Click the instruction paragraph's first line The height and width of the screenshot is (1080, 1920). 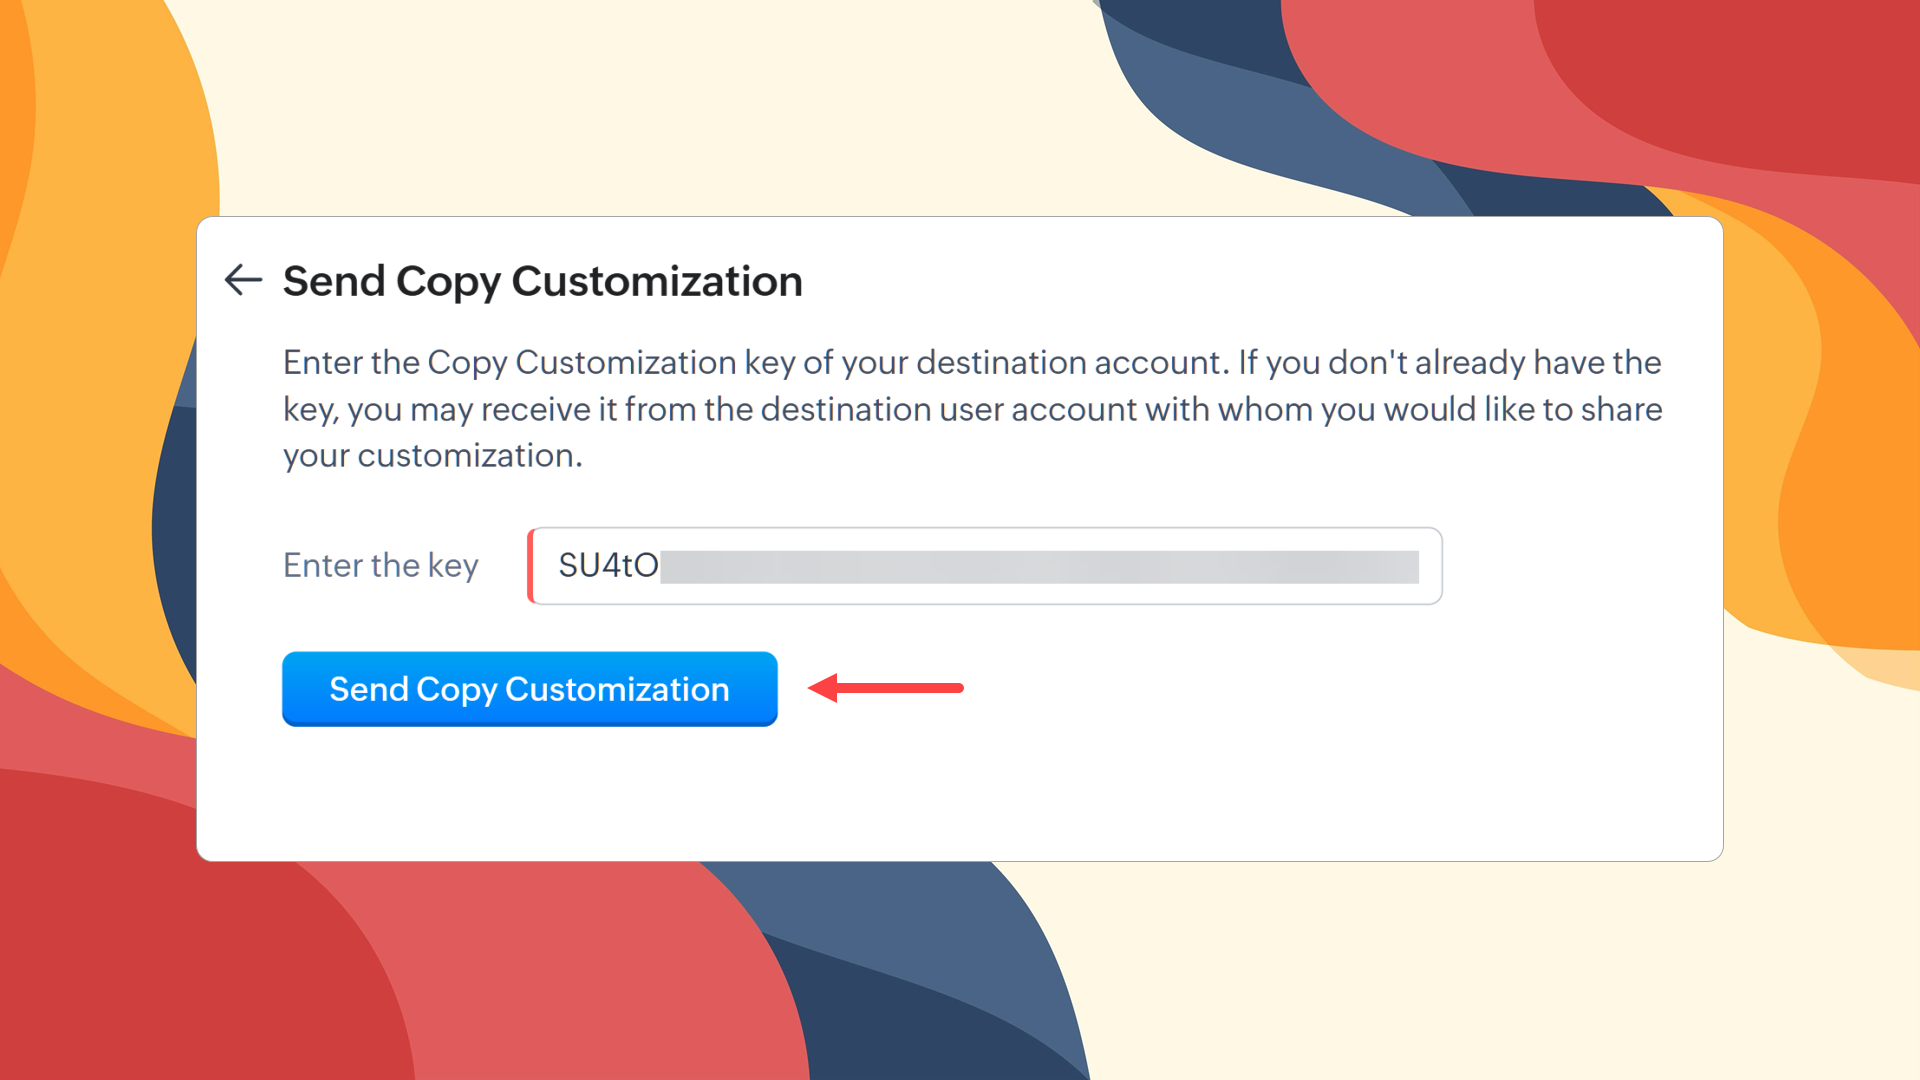coord(971,362)
